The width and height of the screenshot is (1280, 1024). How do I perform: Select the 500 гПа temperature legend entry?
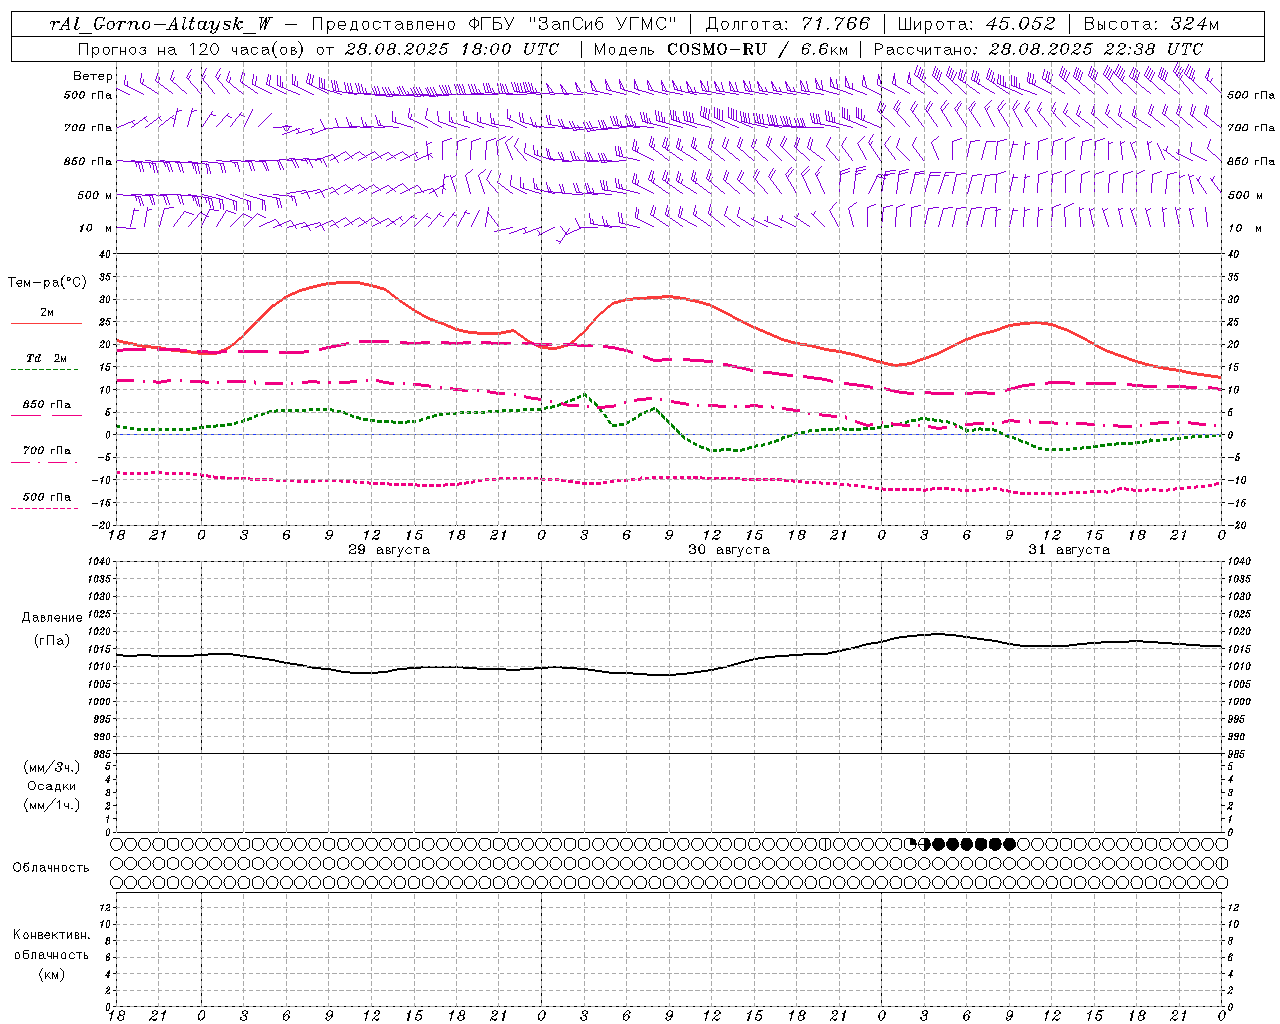click(x=46, y=497)
